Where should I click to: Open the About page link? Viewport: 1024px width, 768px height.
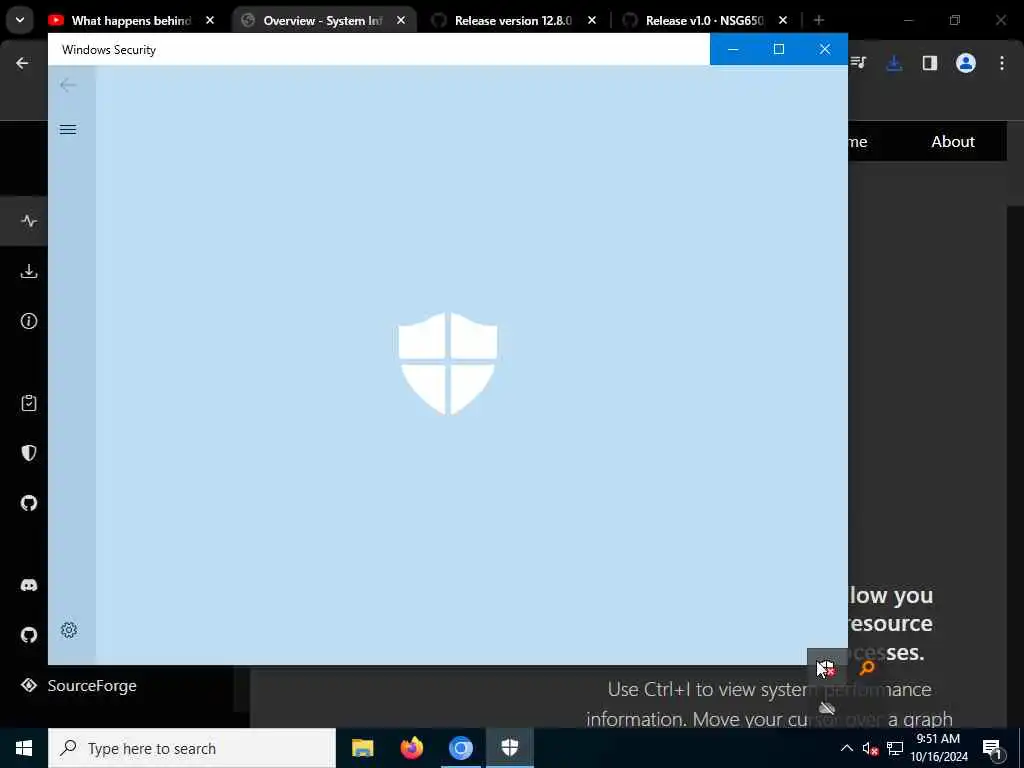(x=953, y=142)
